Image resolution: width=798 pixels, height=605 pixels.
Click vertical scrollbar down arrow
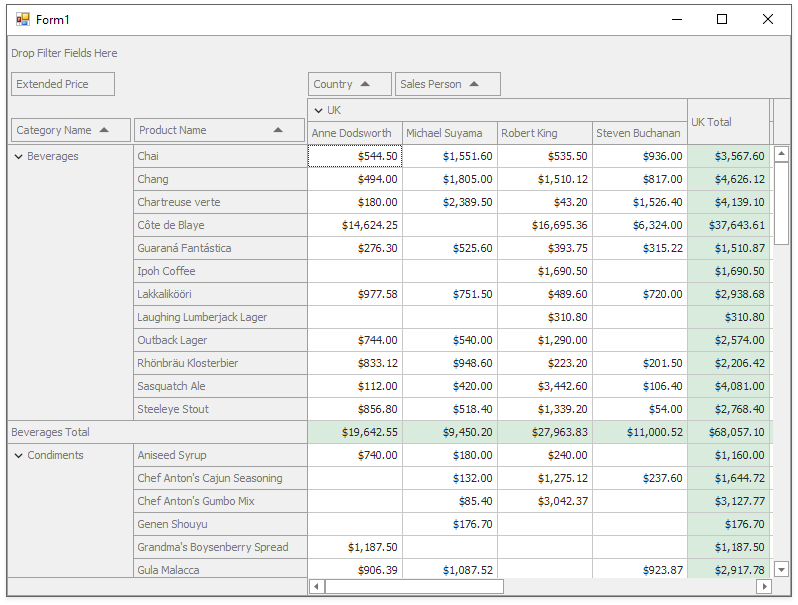click(781, 569)
